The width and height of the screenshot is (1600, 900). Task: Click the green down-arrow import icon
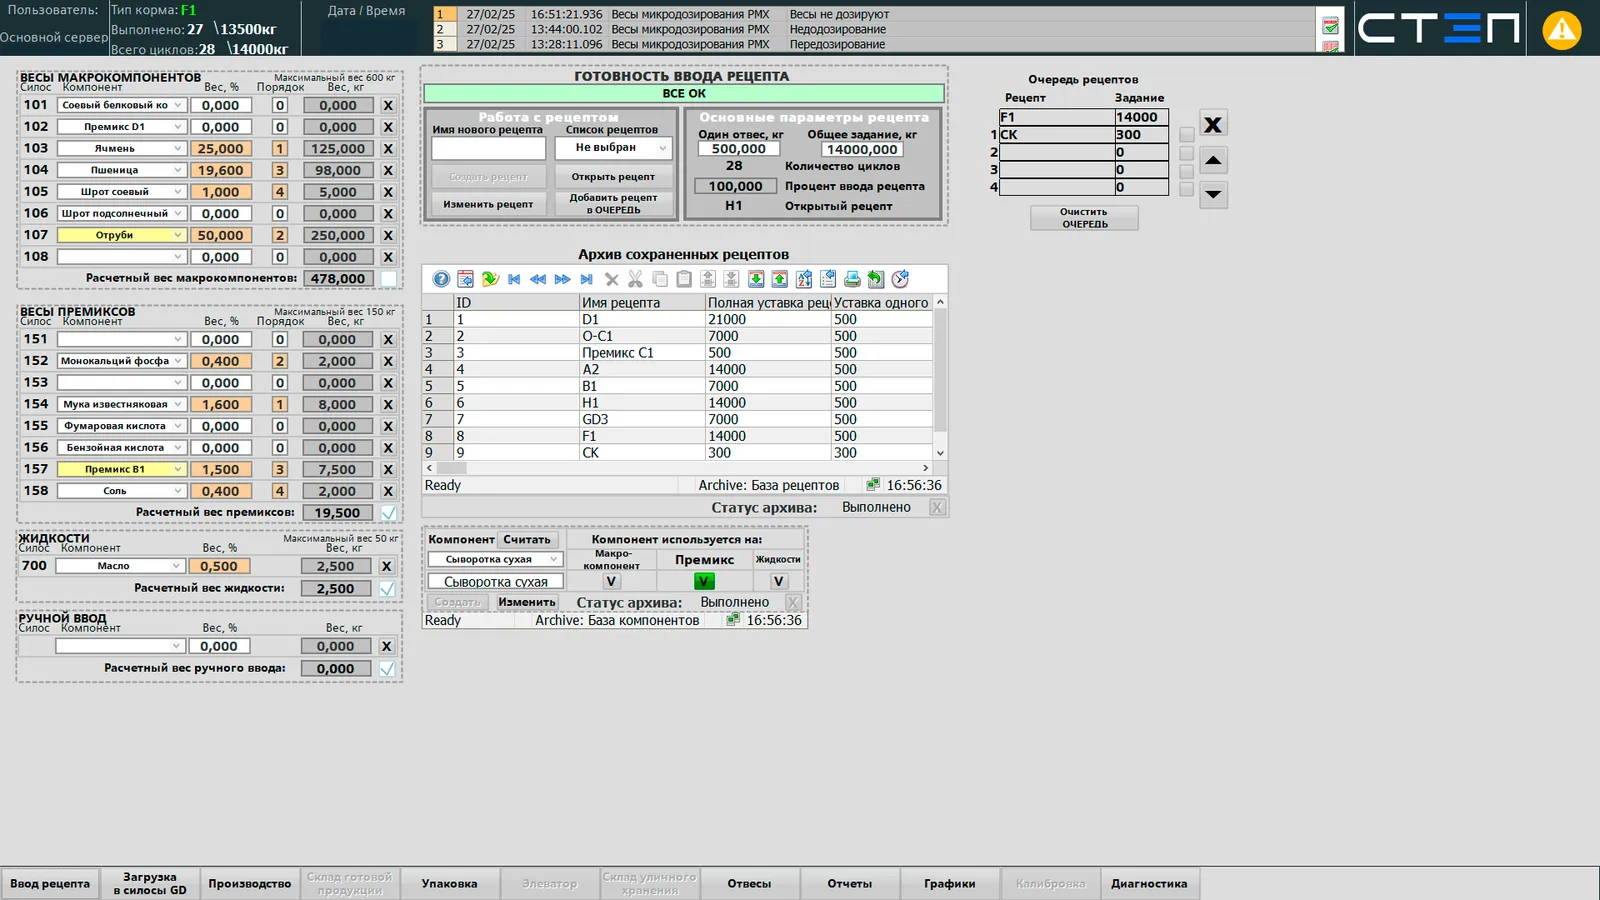(756, 279)
